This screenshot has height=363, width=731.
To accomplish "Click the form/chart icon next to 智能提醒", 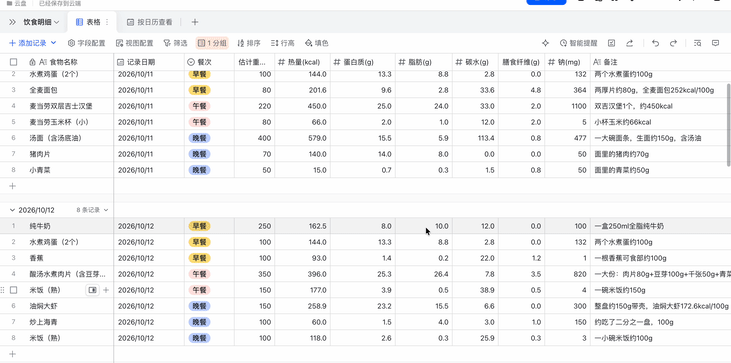I will (612, 43).
